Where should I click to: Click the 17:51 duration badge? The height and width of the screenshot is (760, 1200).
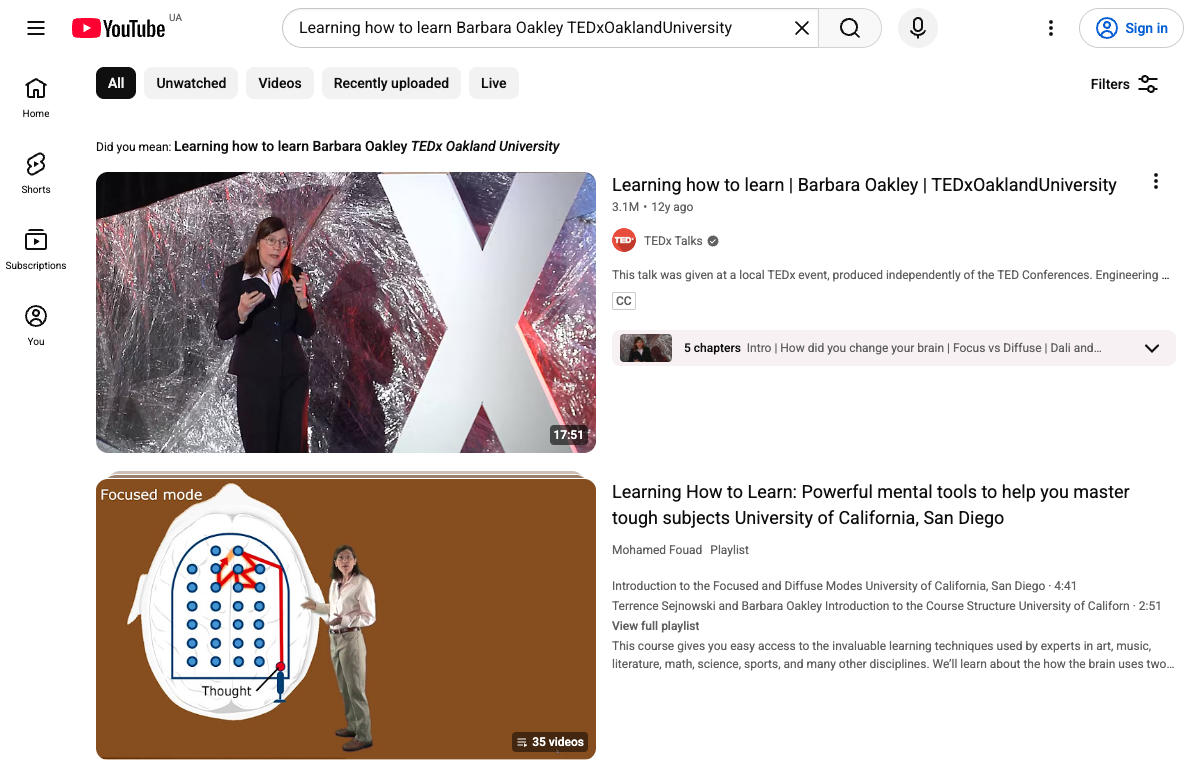[x=568, y=435]
